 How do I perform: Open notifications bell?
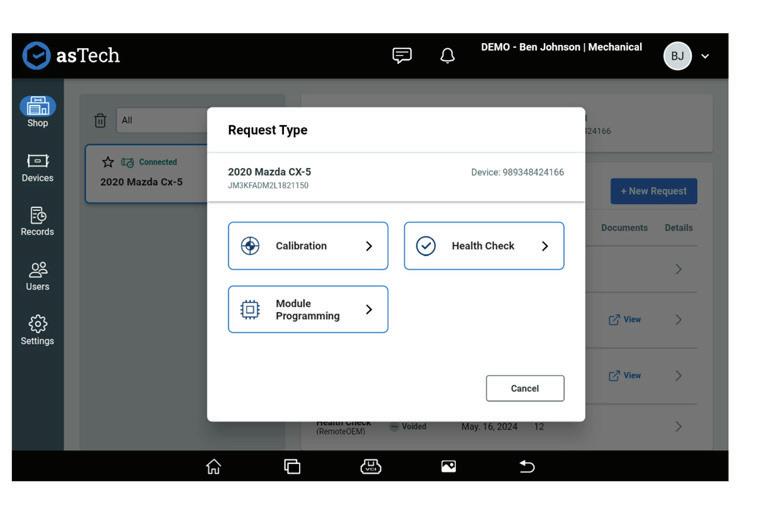tap(447, 56)
